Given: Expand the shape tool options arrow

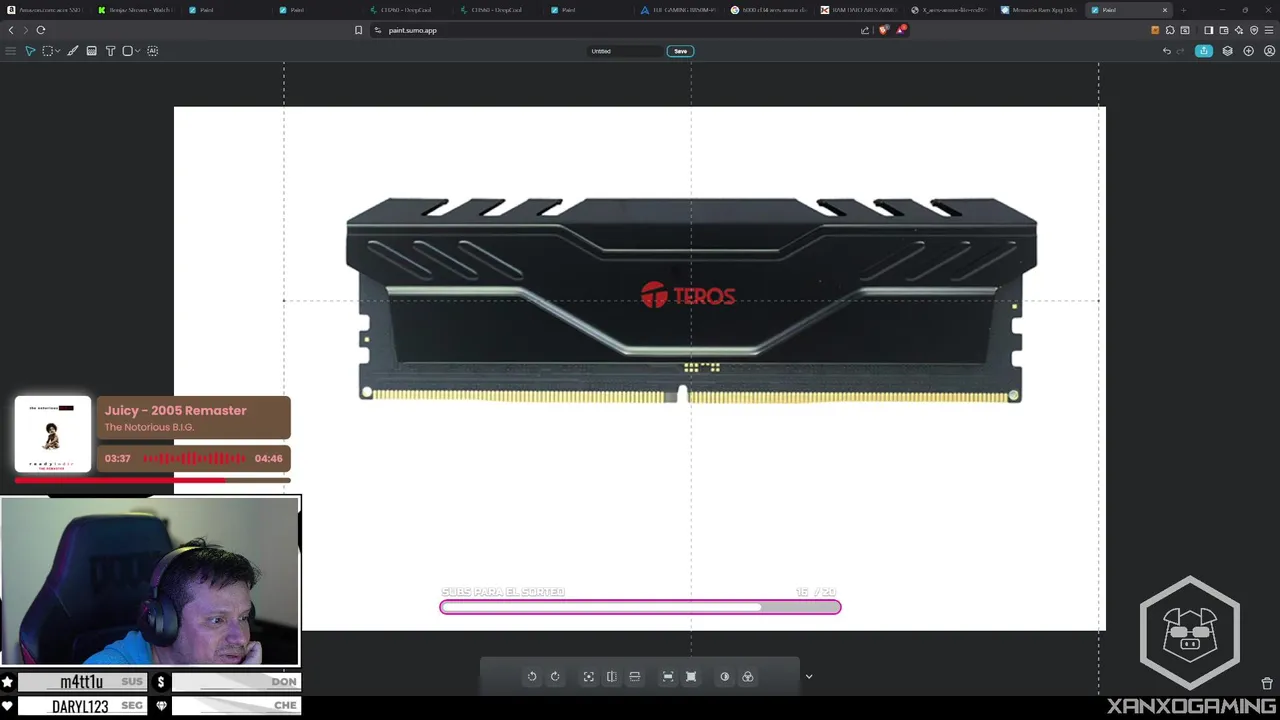Looking at the screenshot, I should pyautogui.click(x=138, y=51).
